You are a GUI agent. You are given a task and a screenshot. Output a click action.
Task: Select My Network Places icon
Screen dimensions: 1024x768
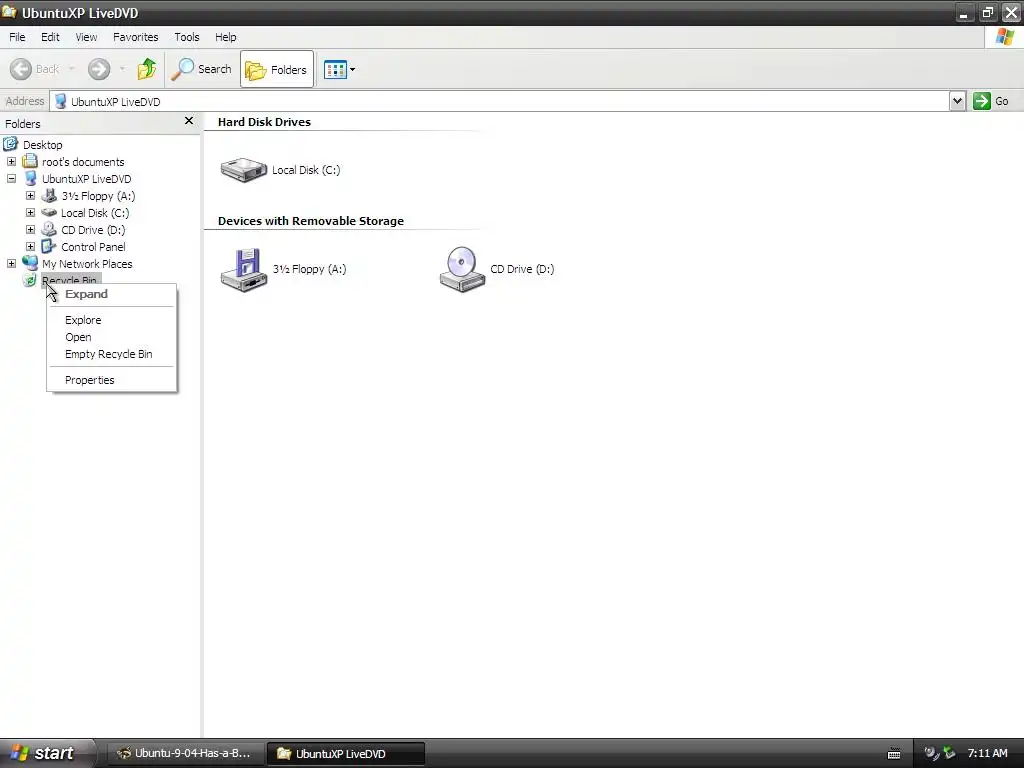(x=30, y=263)
